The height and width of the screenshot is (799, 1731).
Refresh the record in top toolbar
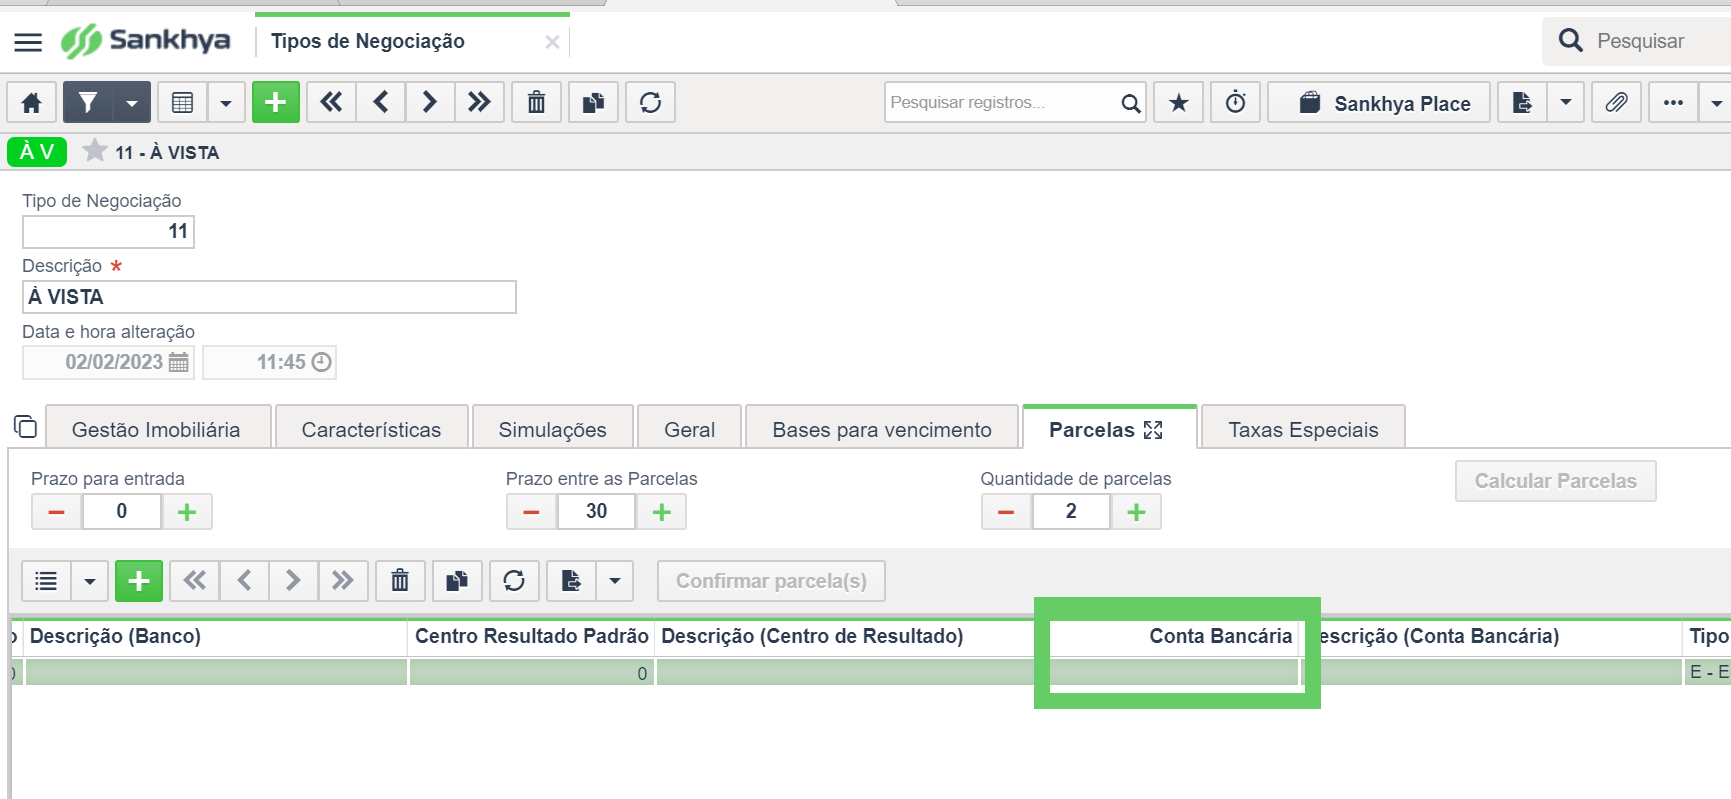[x=650, y=102]
